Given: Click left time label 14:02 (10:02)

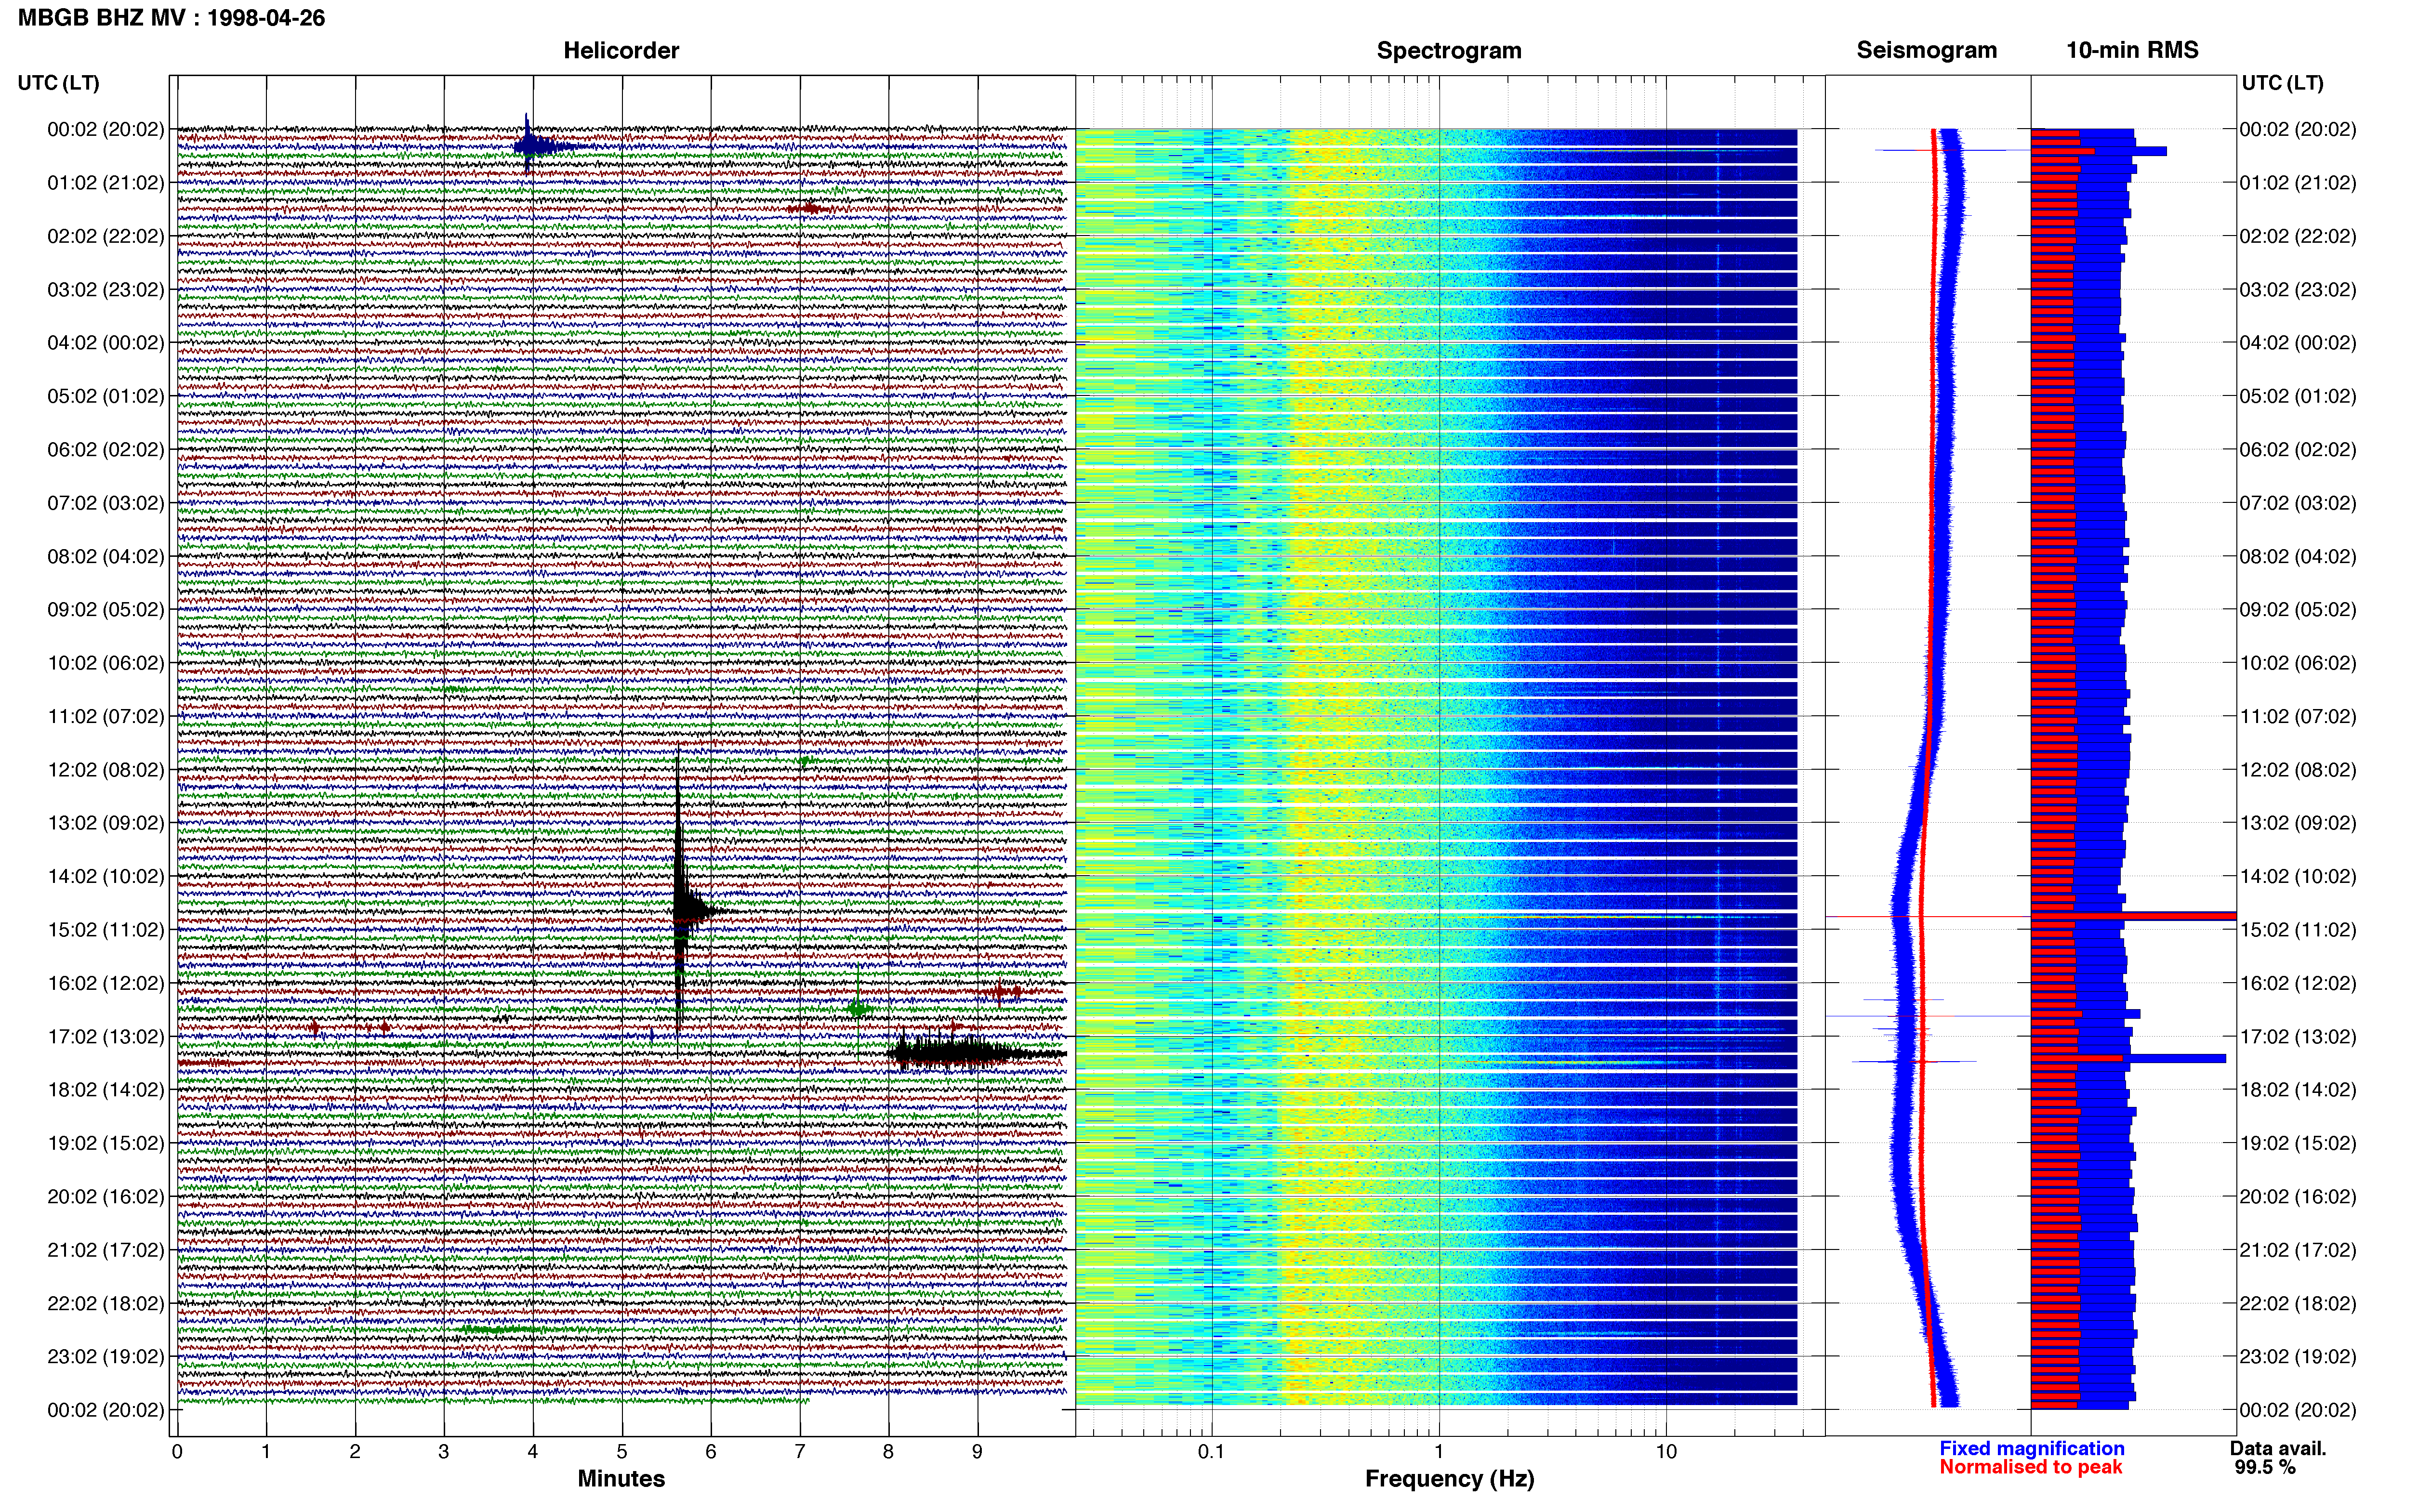Looking at the screenshot, I should [x=105, y=876].
